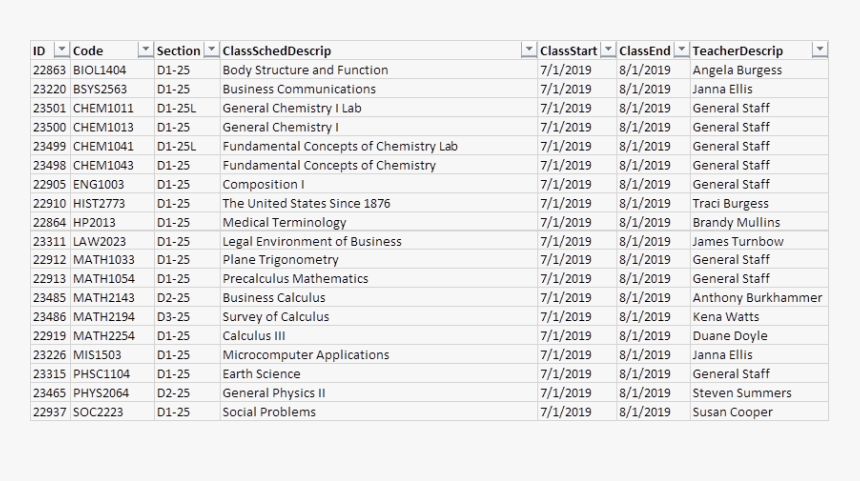Screen dimensions: 860x481
Task: Click the Steven Summers teacher cell
Action: [741, 393]
